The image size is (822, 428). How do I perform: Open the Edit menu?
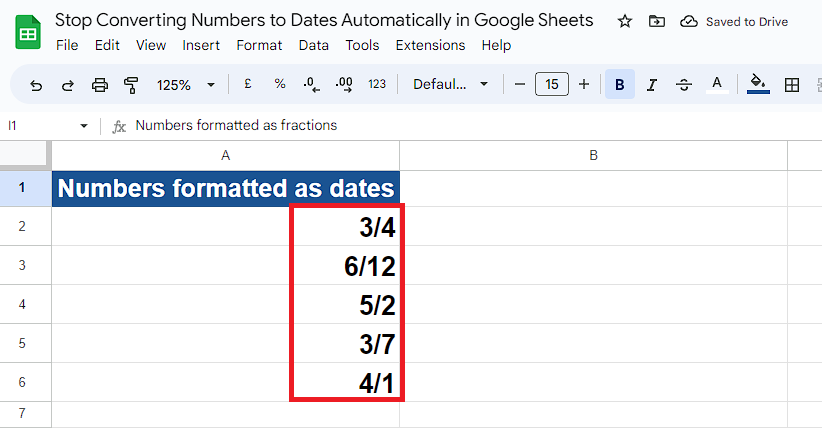tap(107, 46)
